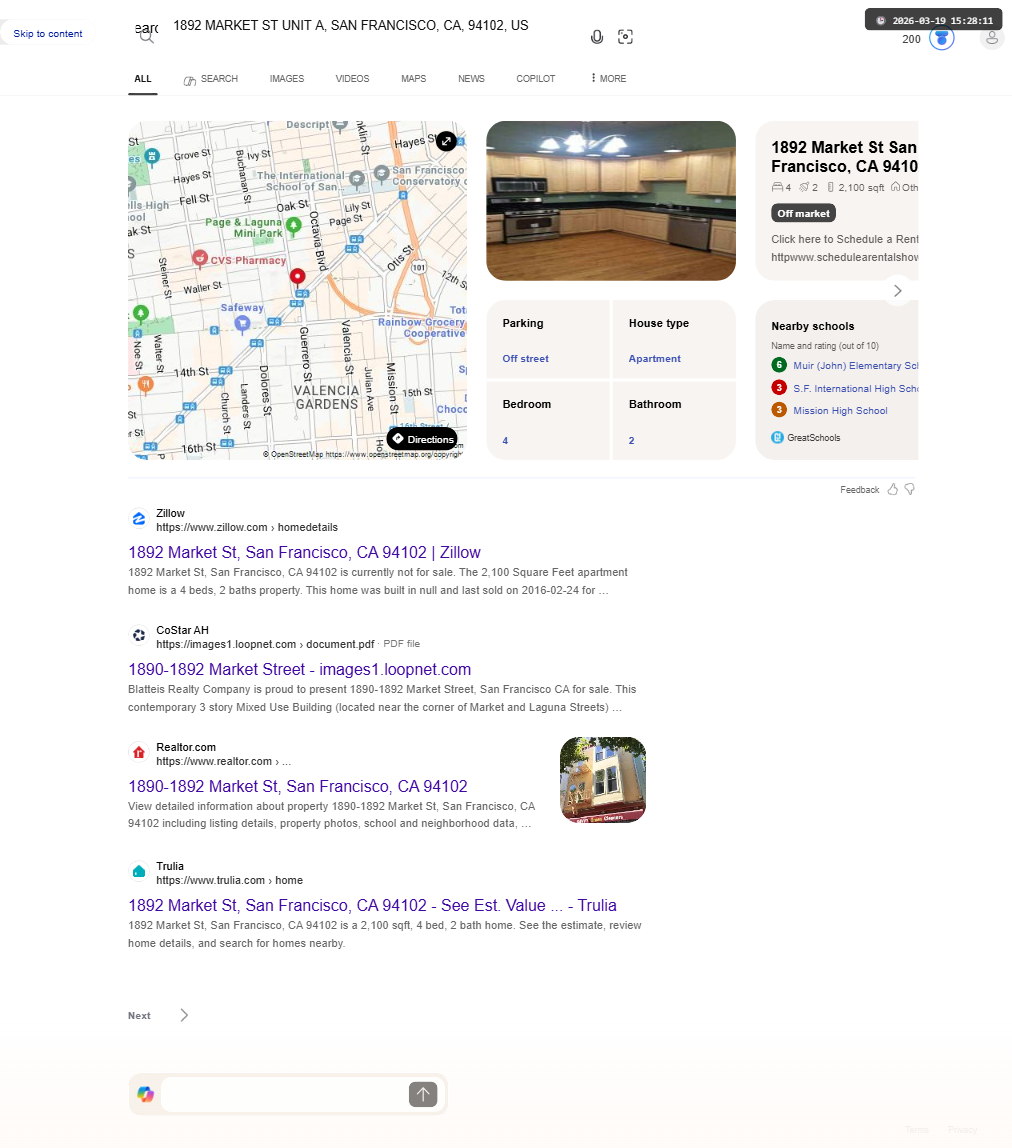The image size is (1012, 1148).
Task: Switch to the All tab
Action: click(143, 78)
